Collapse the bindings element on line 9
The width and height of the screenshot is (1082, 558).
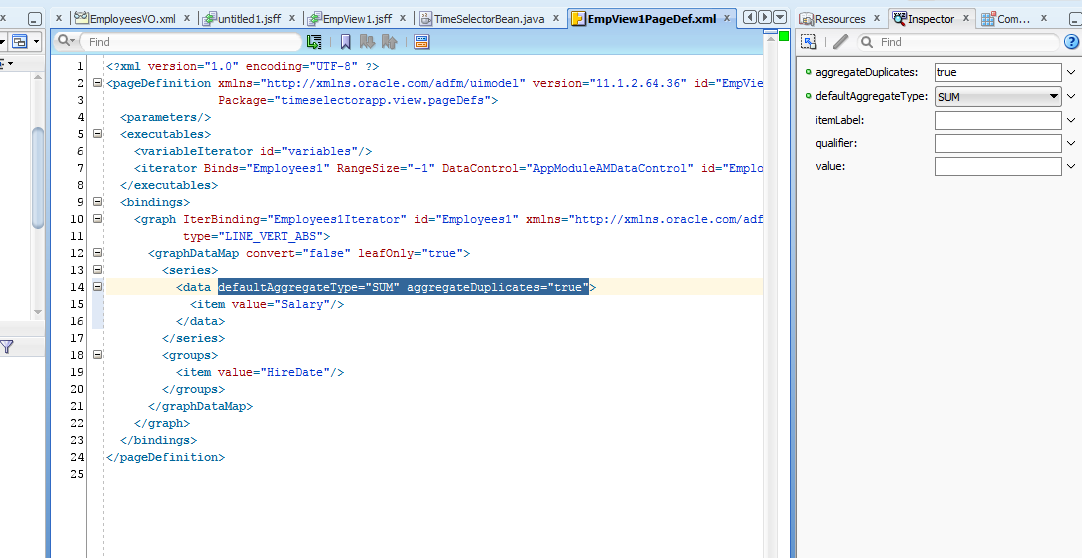(97, 202)
